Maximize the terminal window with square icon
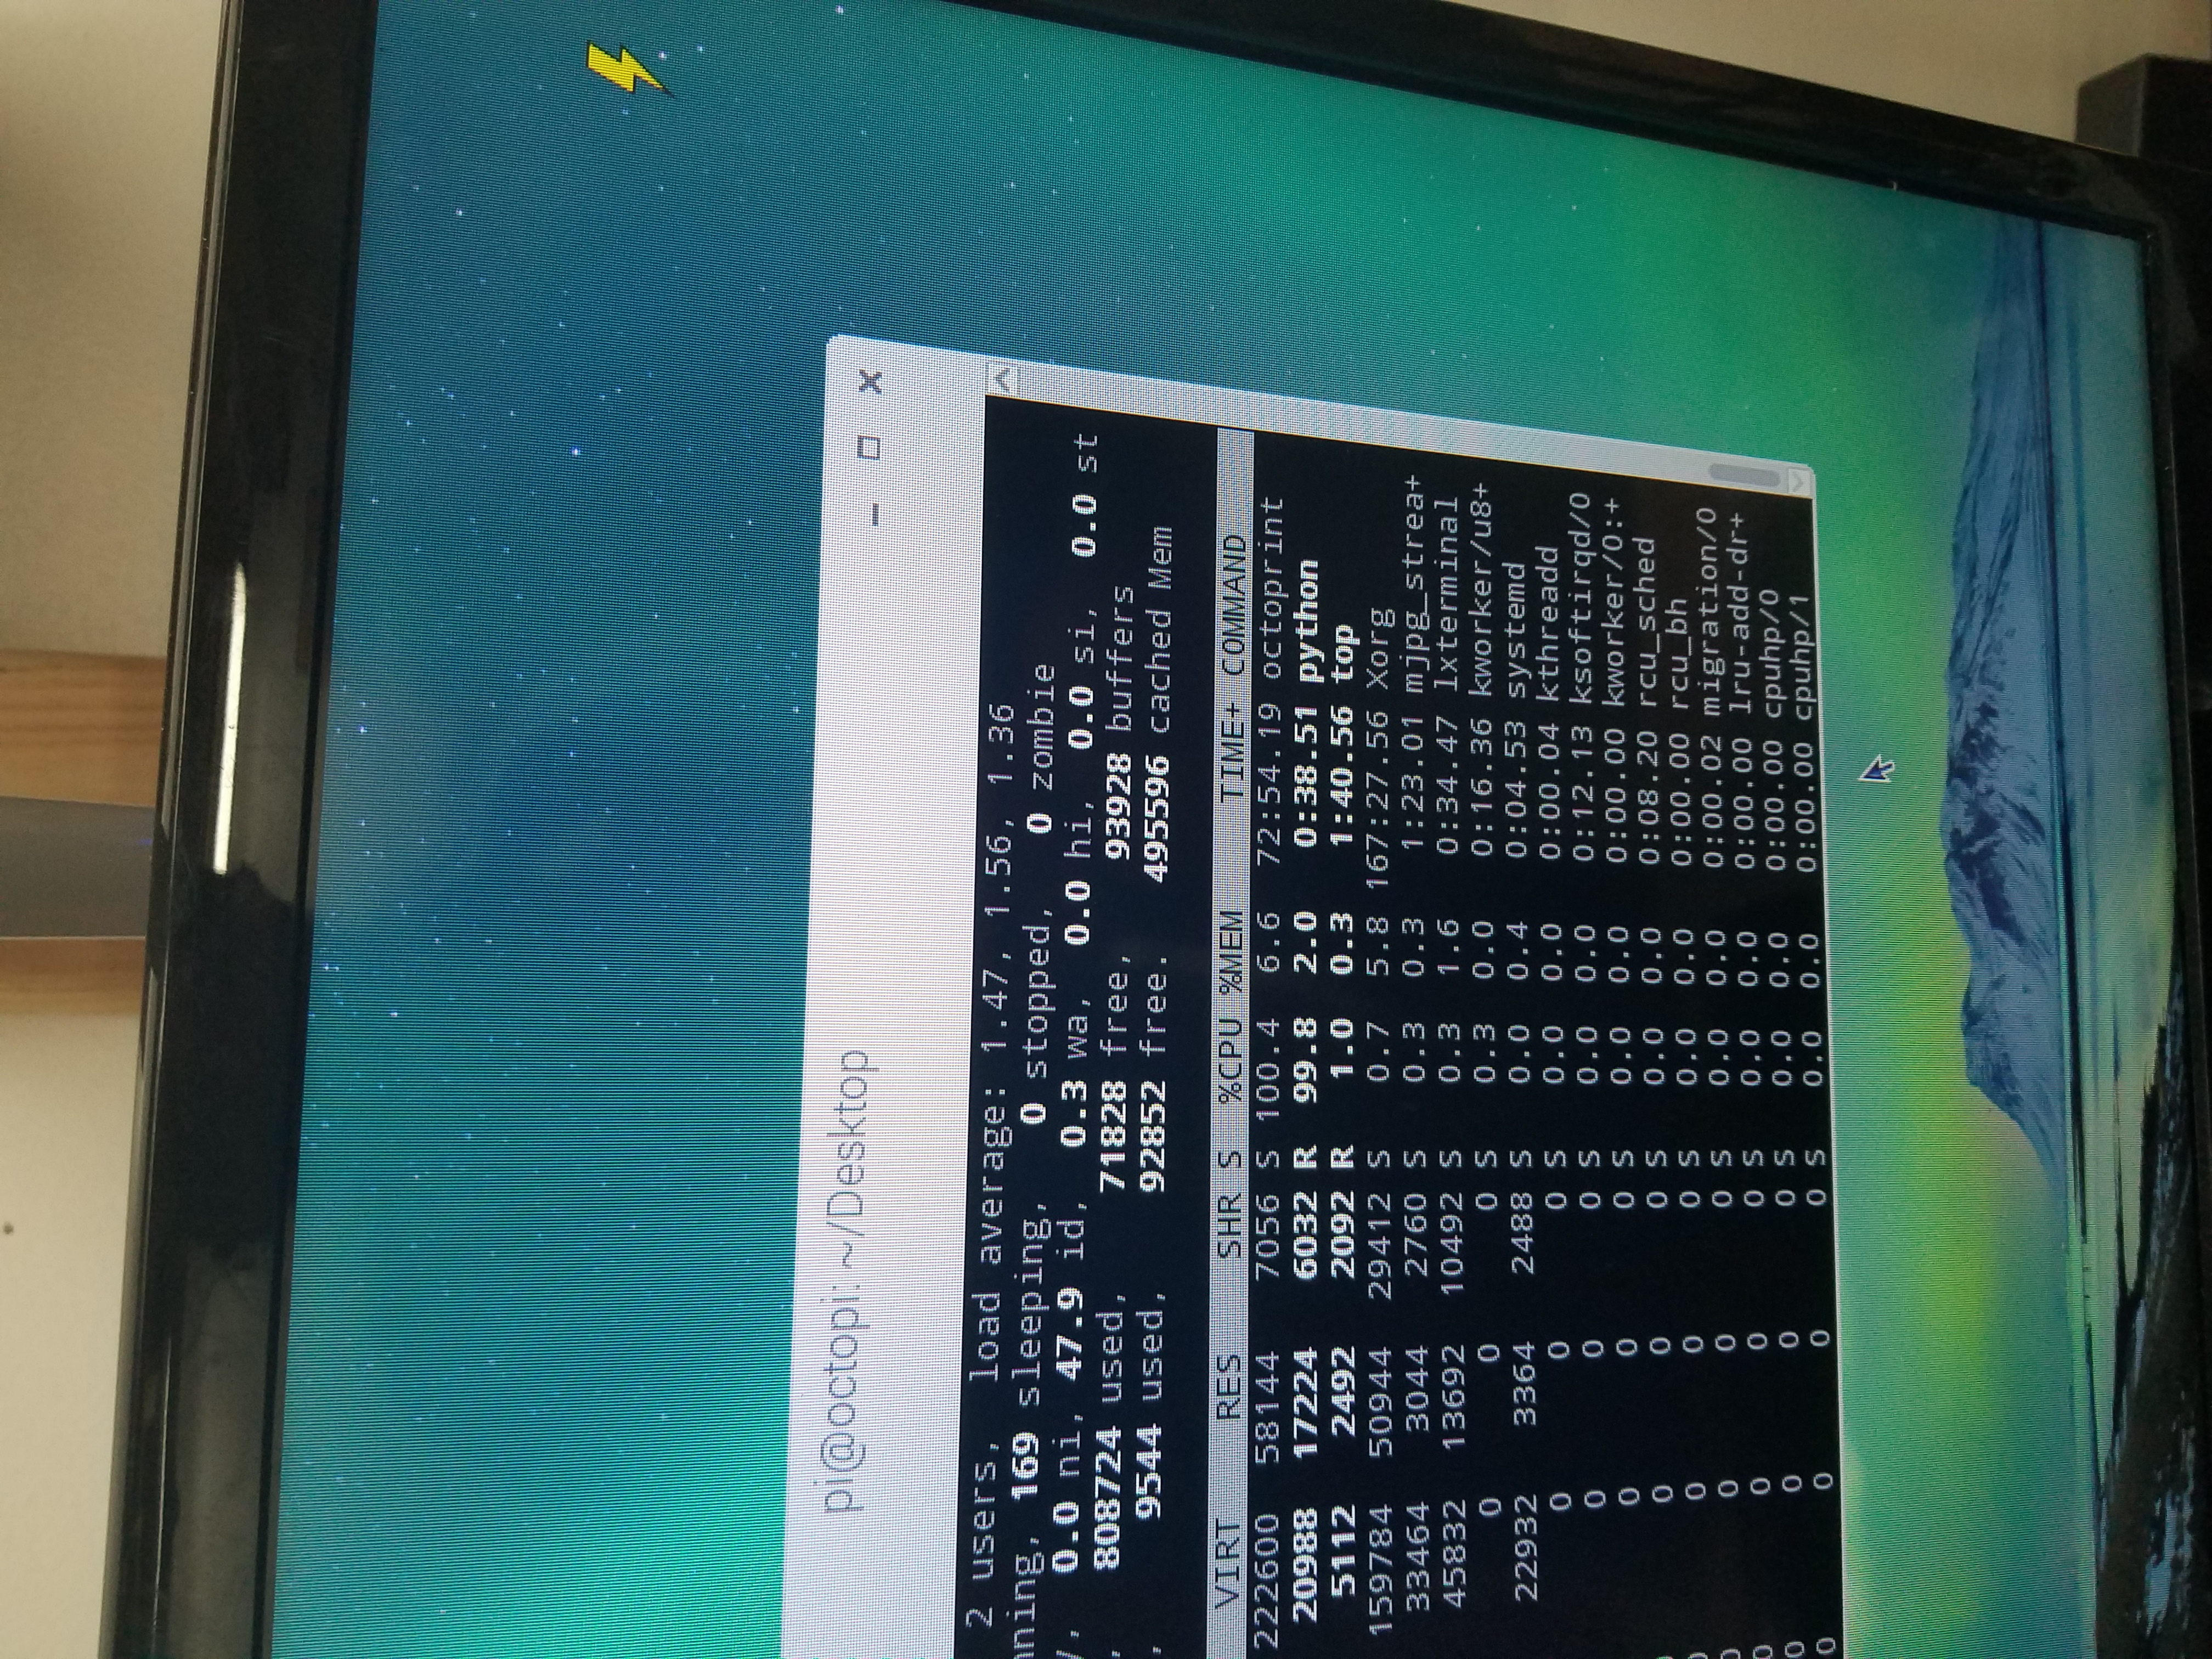 [x=869, y=448]
